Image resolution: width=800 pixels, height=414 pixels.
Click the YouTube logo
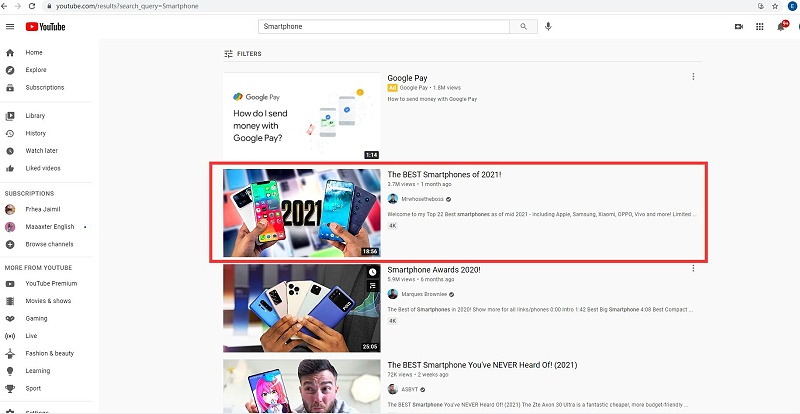coord(47,27)
